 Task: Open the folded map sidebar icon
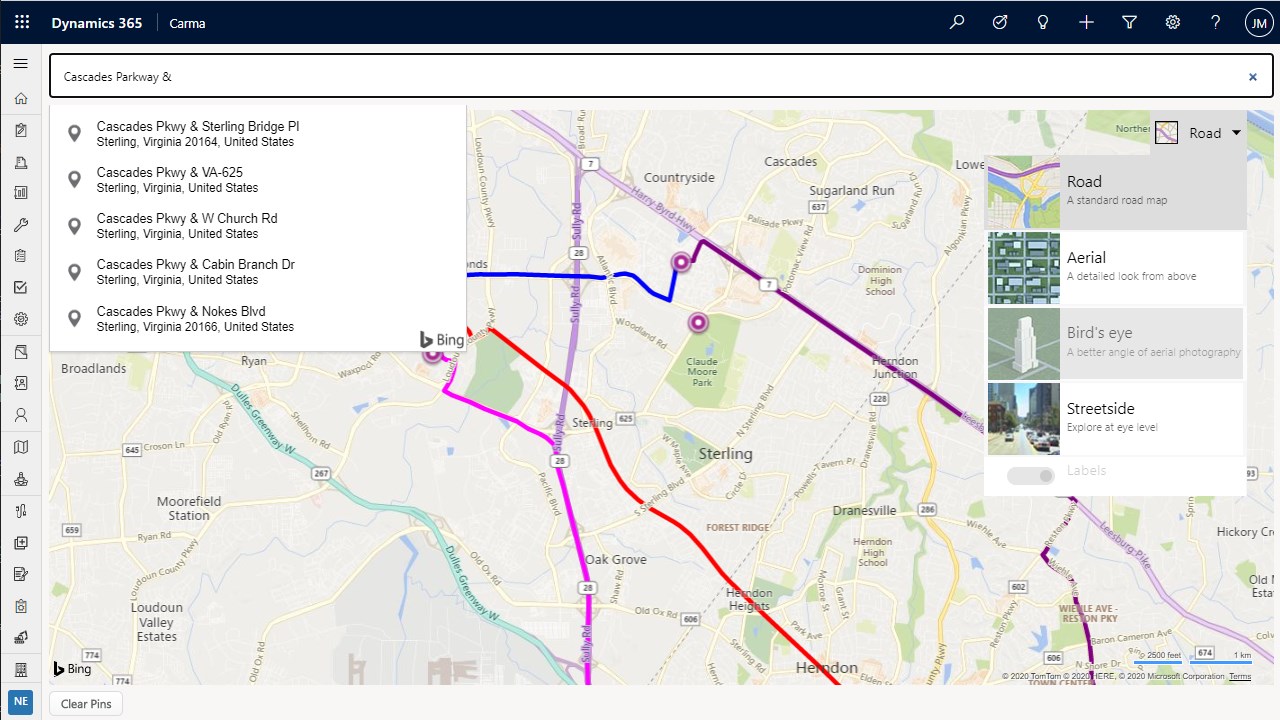coord(20,447)
